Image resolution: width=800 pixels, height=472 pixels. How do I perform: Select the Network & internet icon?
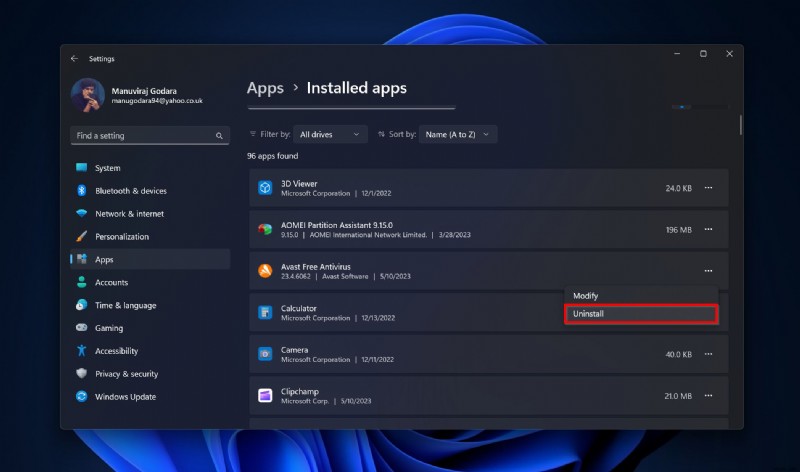click(82, 213)
